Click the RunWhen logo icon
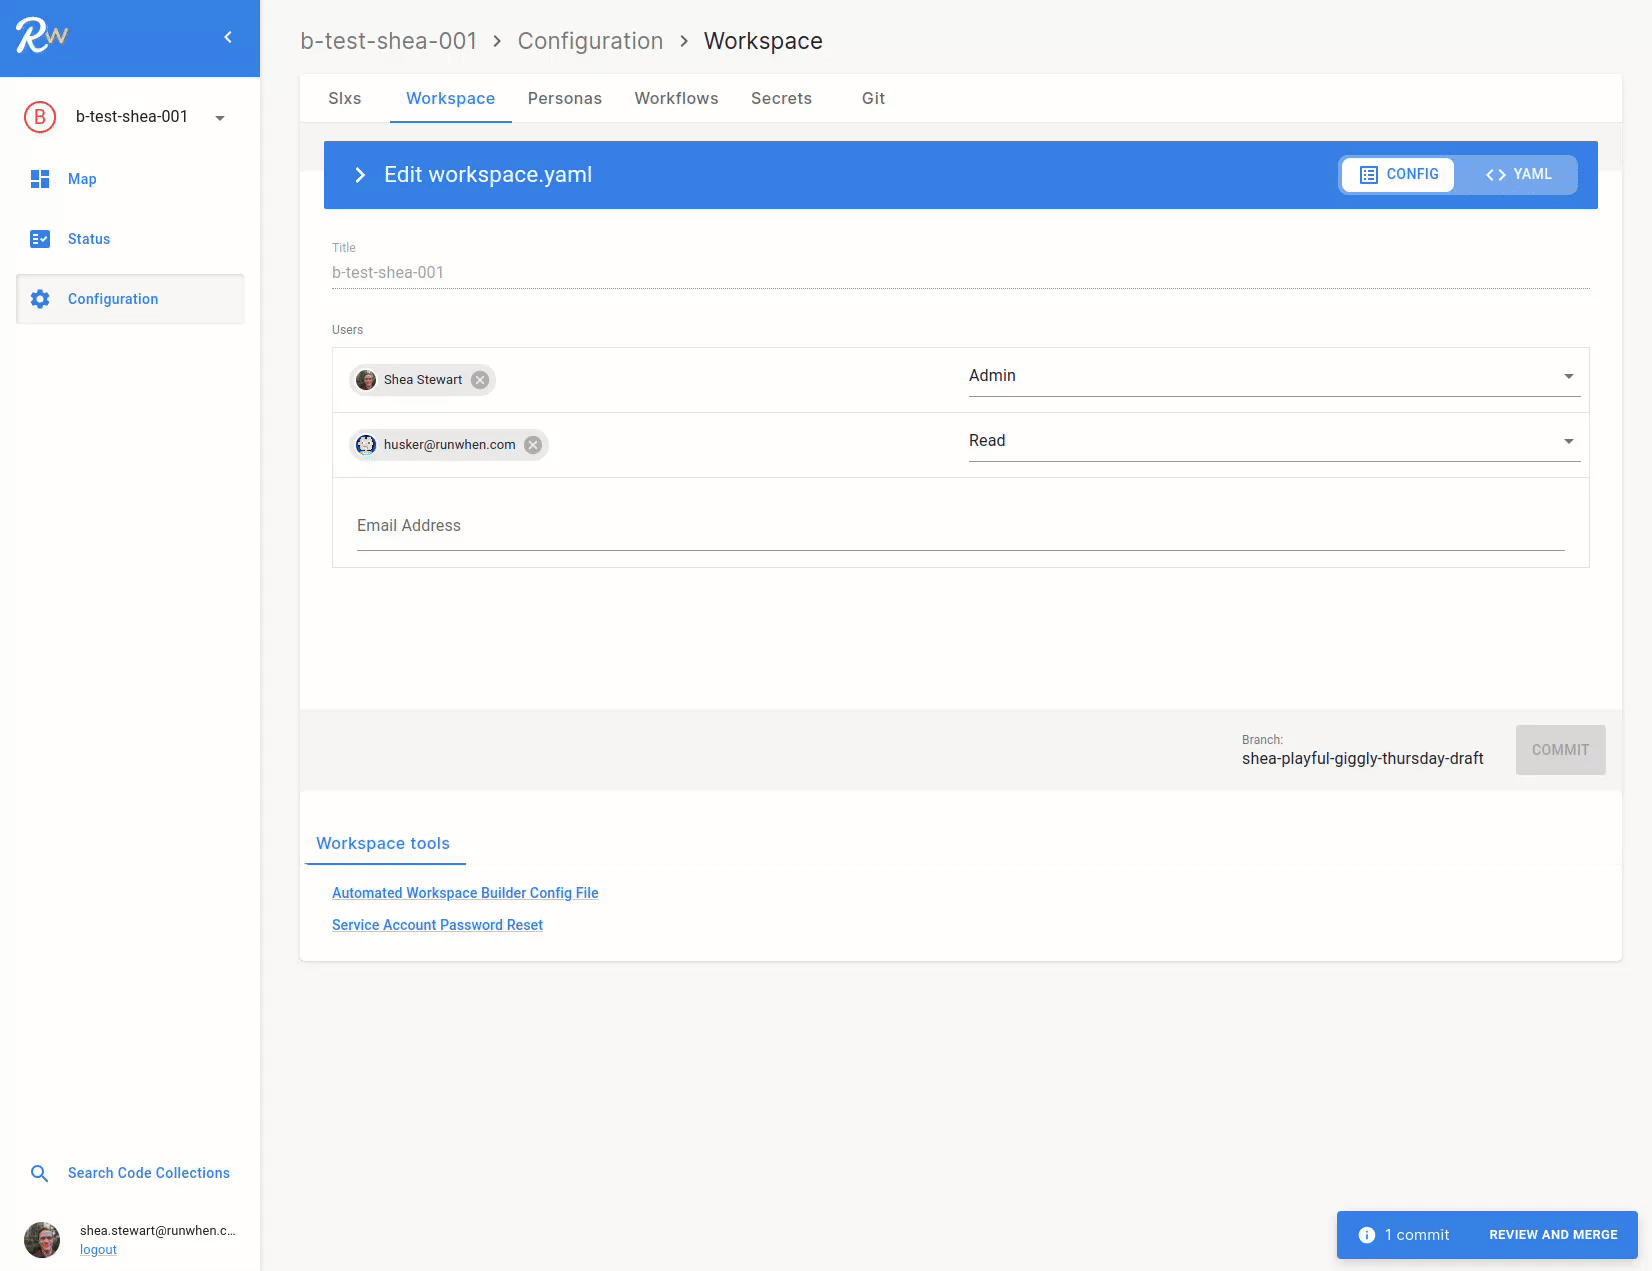1652x1271 pixels. (x=41, y=37)
